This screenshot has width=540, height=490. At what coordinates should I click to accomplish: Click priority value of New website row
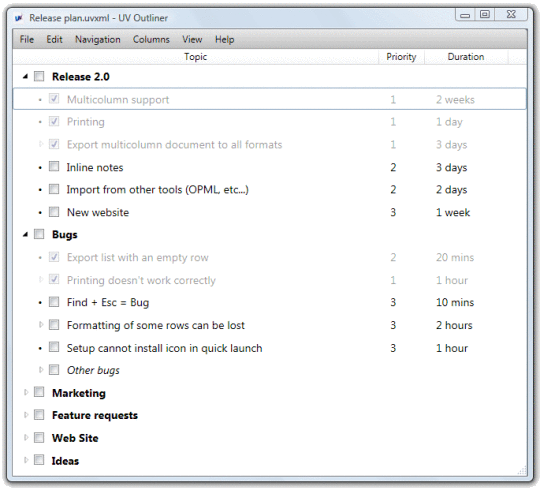tap(393, 212)
